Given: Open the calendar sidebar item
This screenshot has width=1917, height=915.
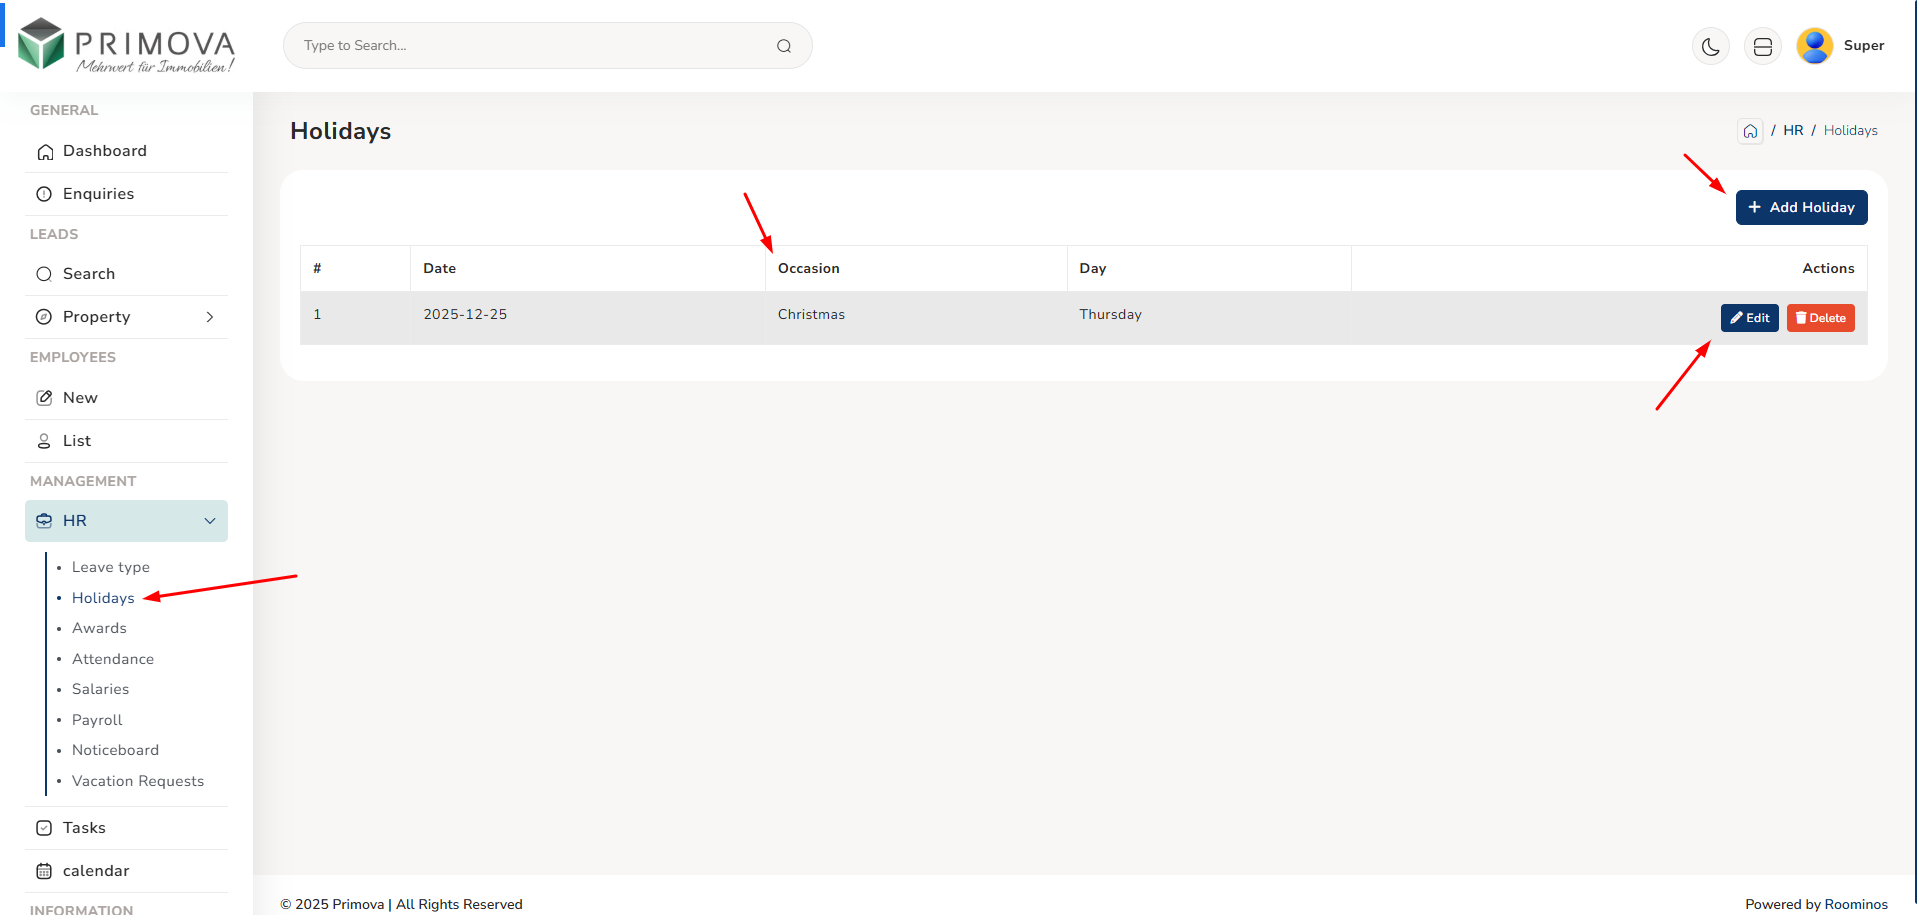Looking at the screenshot, I should point(96,871).
